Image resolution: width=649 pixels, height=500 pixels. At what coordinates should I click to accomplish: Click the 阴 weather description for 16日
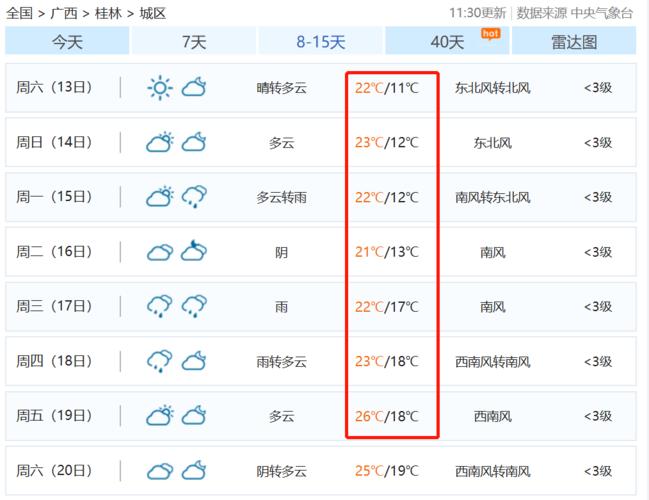click(x=281, y=252)
